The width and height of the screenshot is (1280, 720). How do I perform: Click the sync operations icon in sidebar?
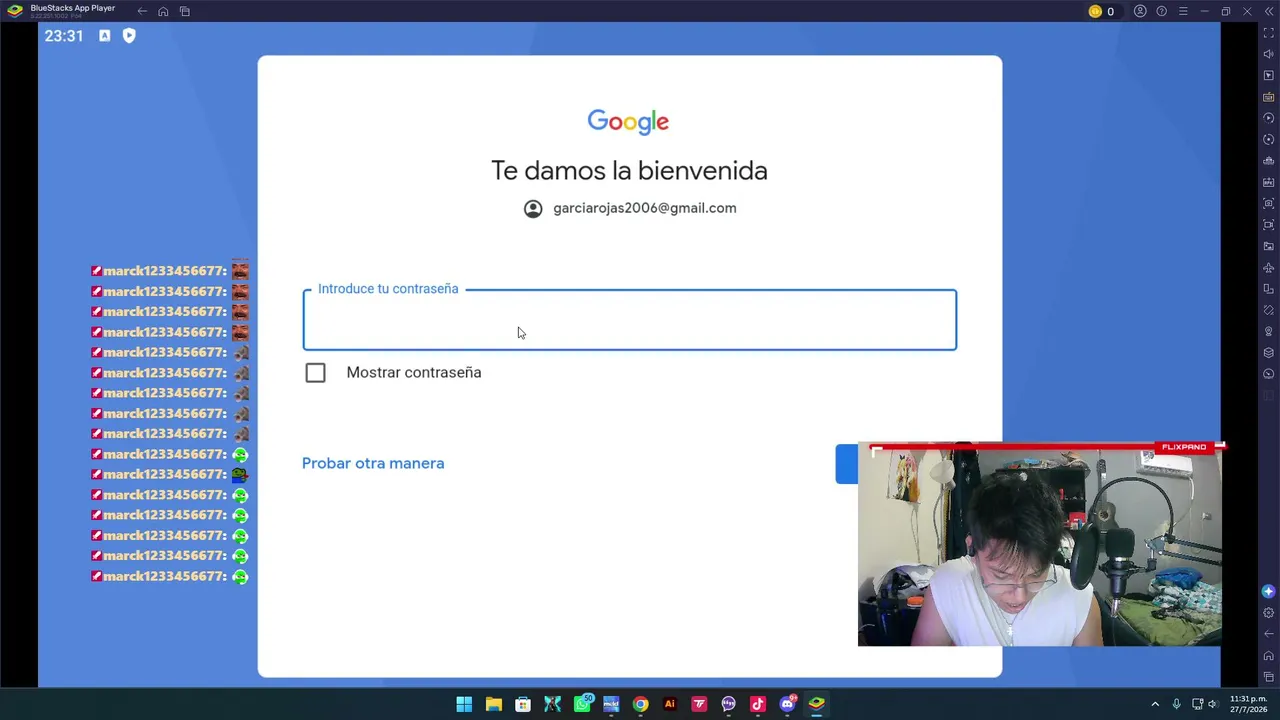point(1269,118)
